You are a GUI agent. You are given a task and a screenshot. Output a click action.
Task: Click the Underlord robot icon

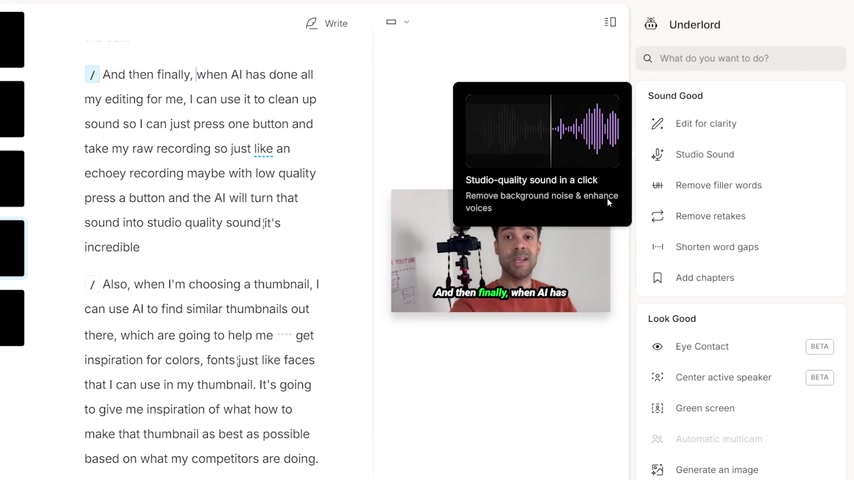click(651, 24)
